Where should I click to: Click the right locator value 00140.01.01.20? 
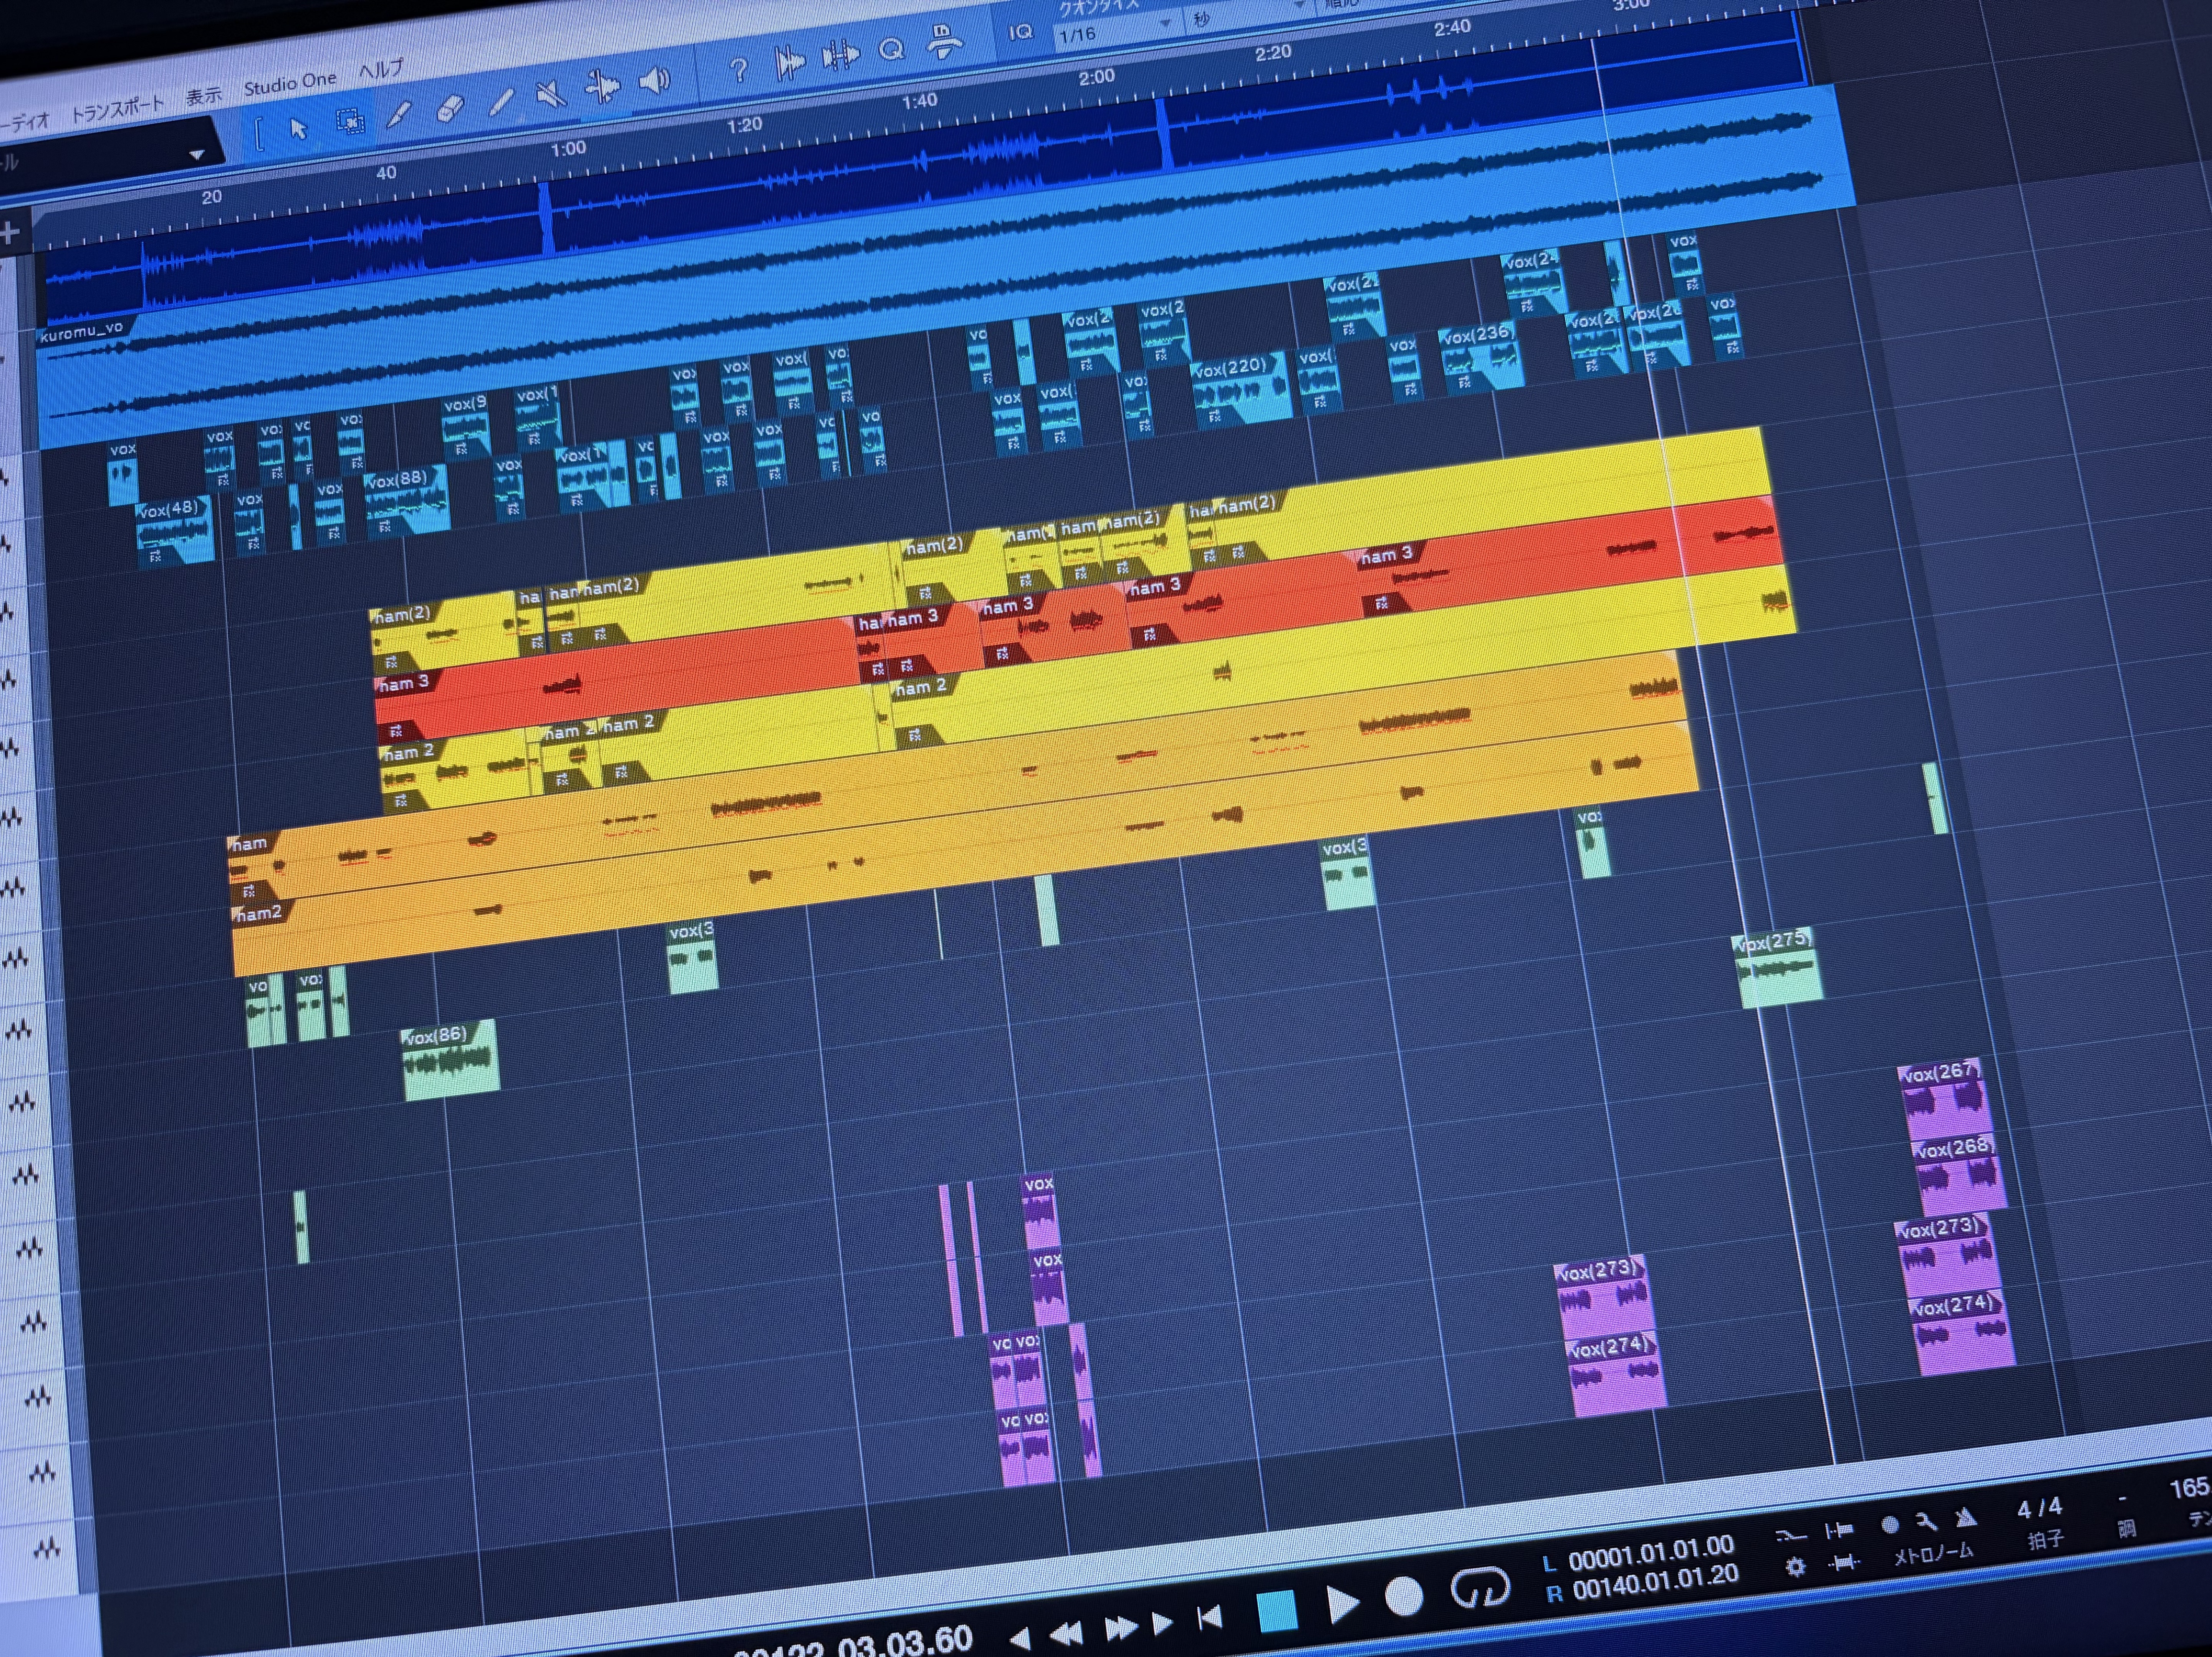tap(1655, 1583)
